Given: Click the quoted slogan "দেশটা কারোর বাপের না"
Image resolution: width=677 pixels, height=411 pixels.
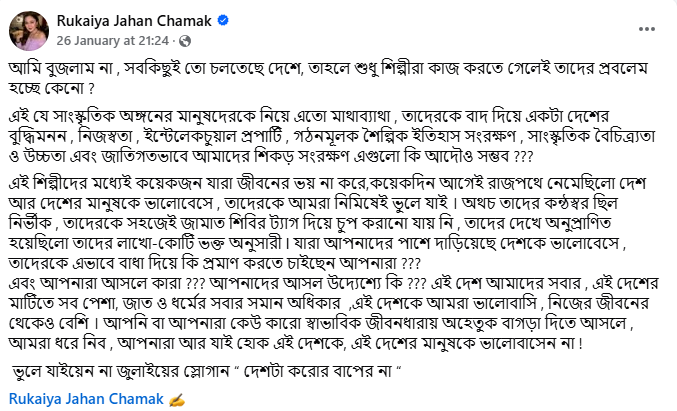Looking at the screenshot, I should [x=317, y=371].
